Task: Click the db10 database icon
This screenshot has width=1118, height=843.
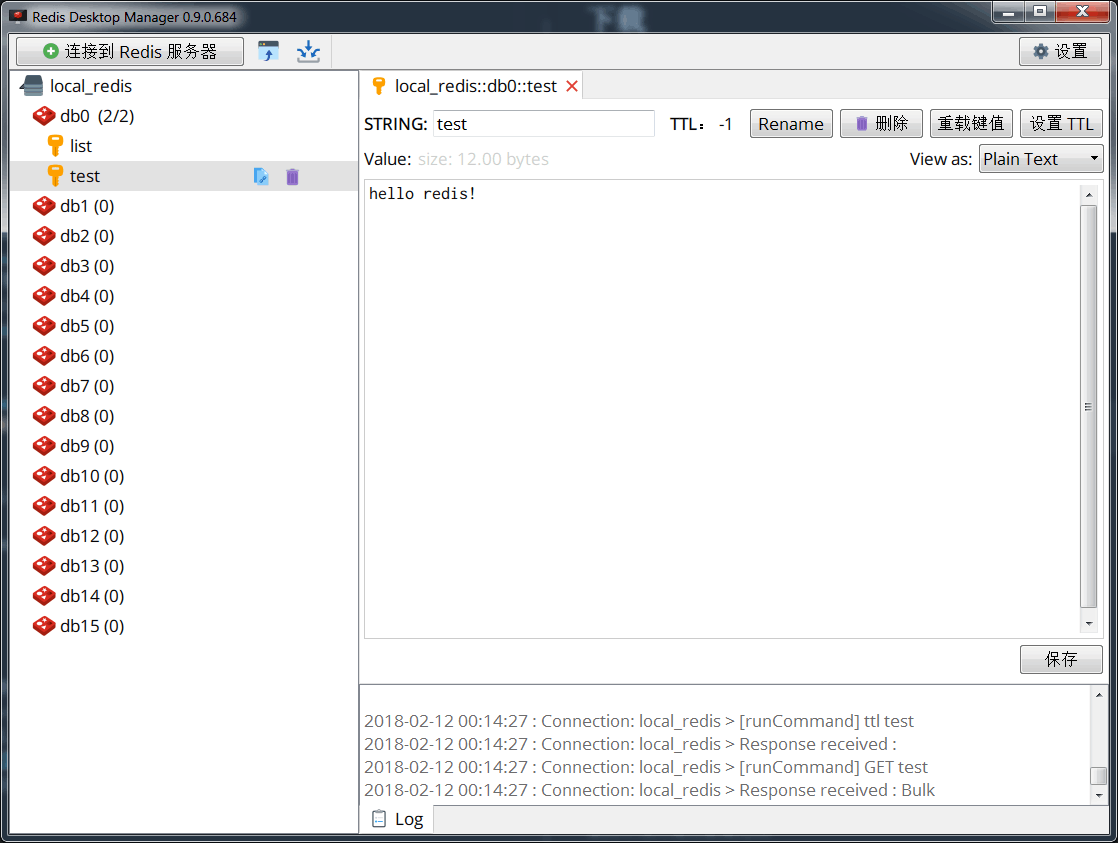Action: tap(44, 476)
